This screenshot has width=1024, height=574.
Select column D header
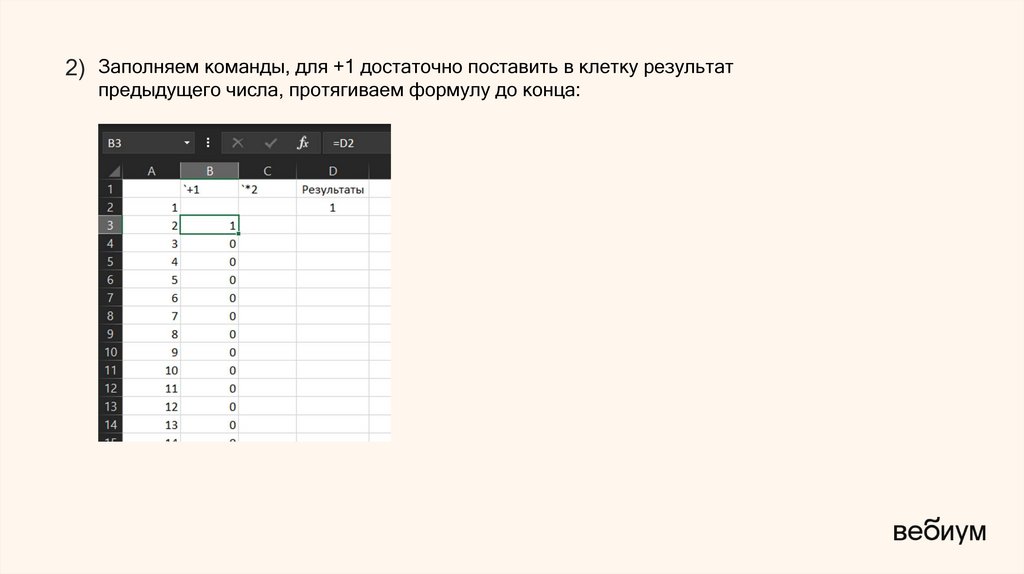[332, 171]
